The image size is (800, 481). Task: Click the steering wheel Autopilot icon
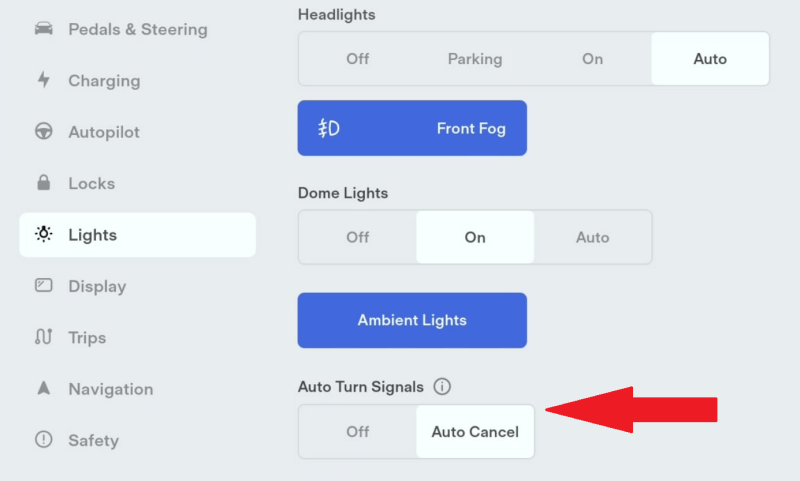pyautogui.click(x=43, y=131)
